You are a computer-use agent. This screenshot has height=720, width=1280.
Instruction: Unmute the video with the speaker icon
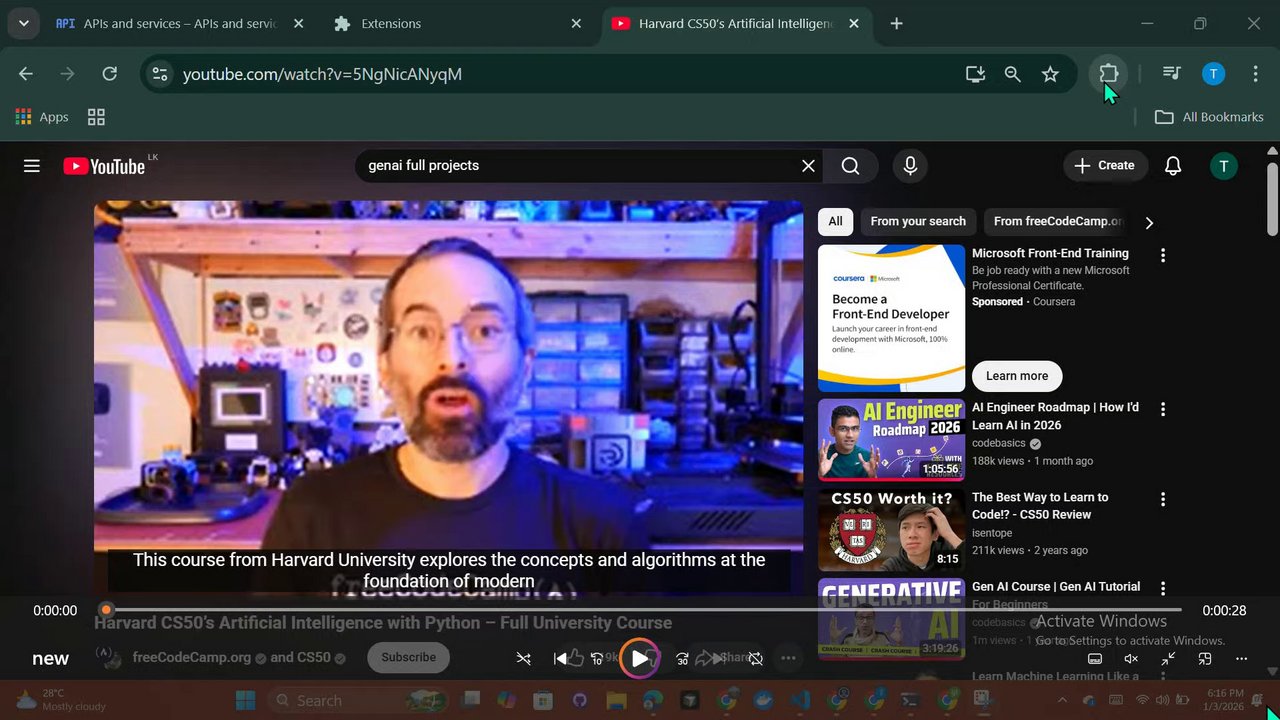1131,659
